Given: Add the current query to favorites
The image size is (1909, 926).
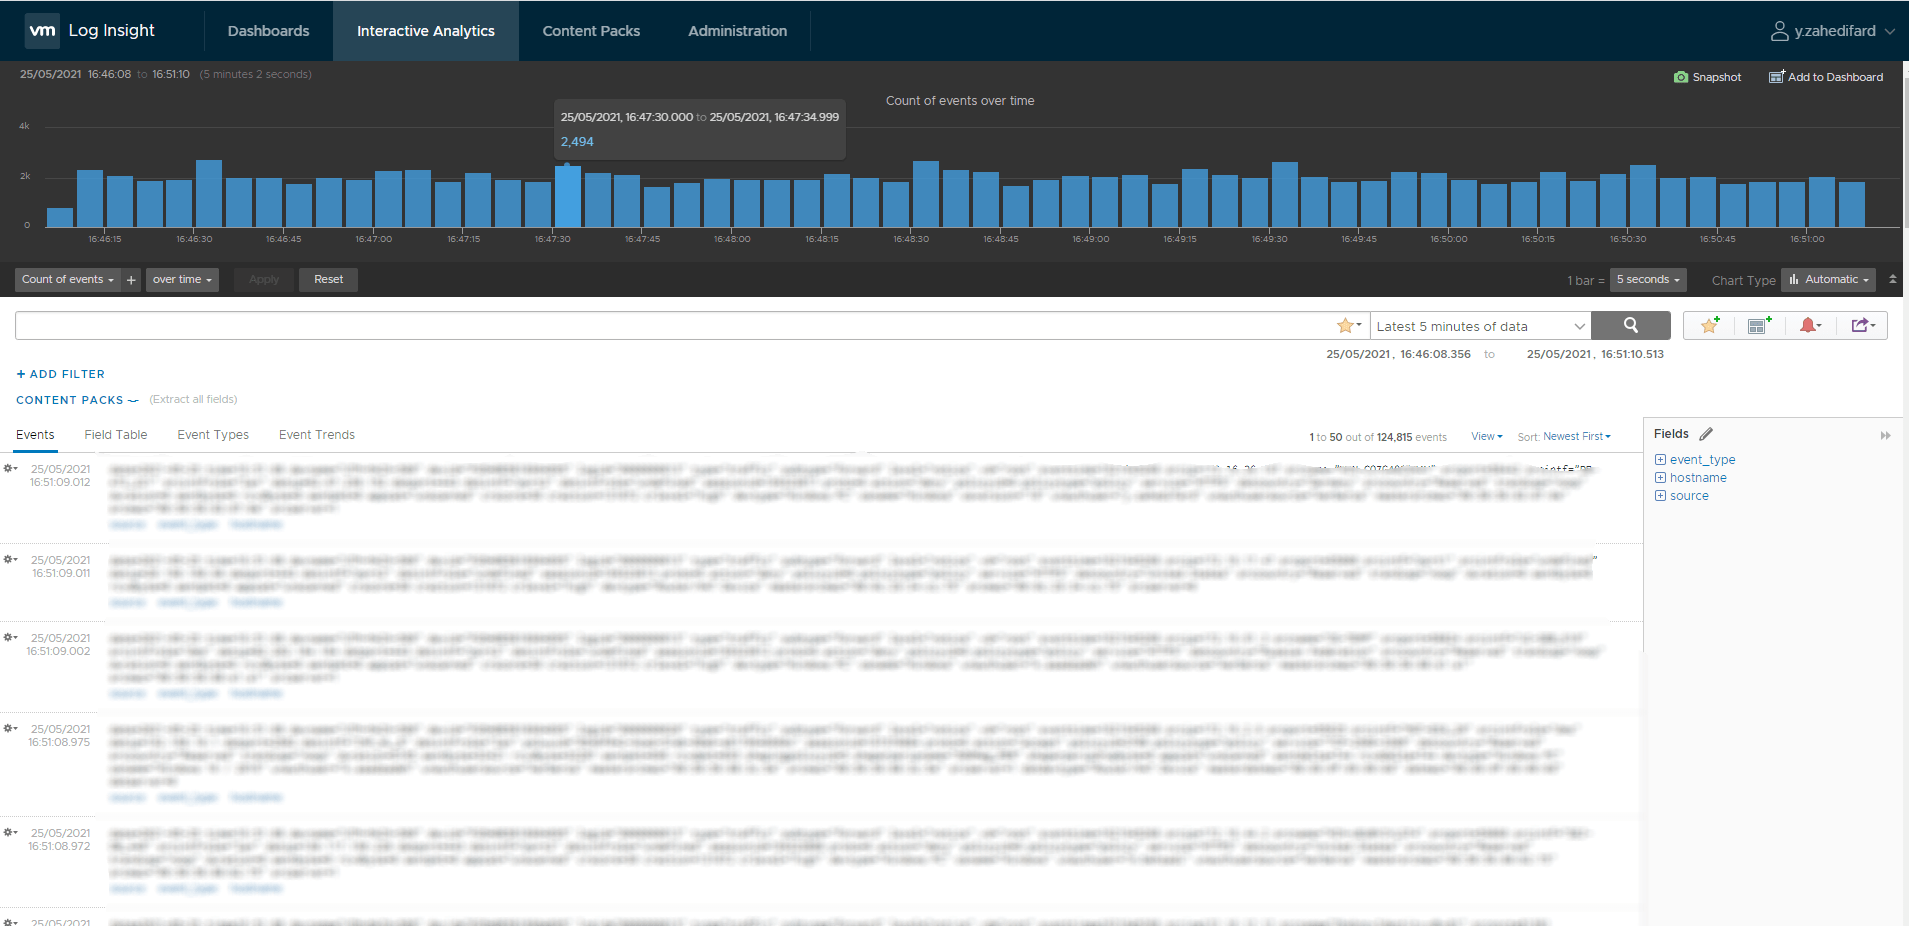Looking at the screenshot, I should click(x=1708, y=325).
